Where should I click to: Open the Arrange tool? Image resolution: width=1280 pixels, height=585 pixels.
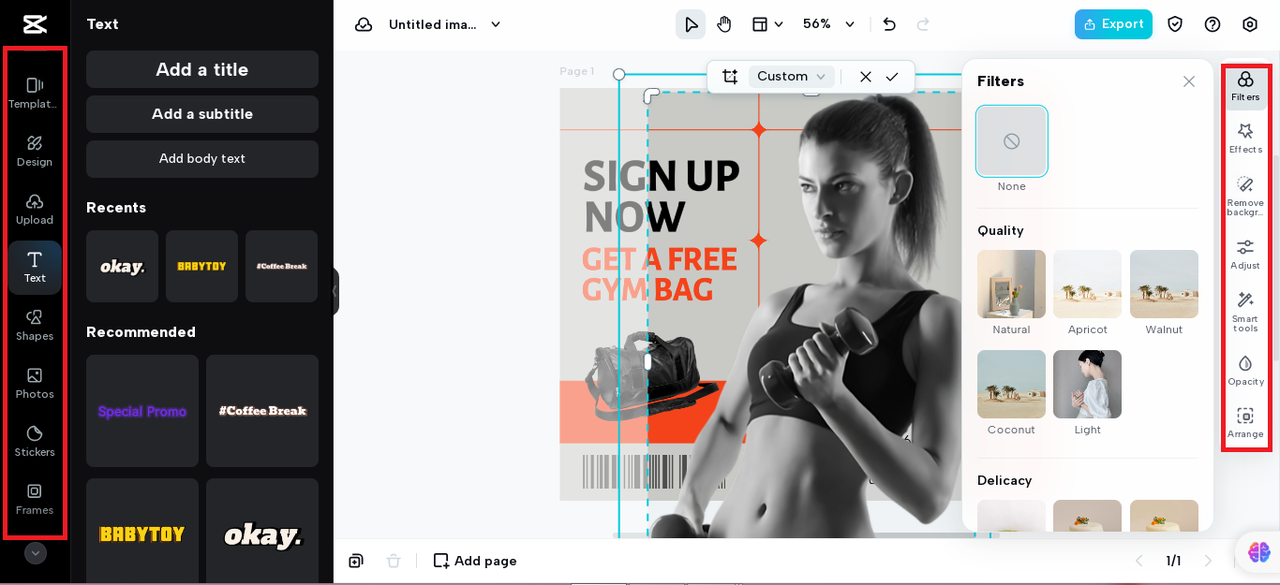(x=1245, y=423)
